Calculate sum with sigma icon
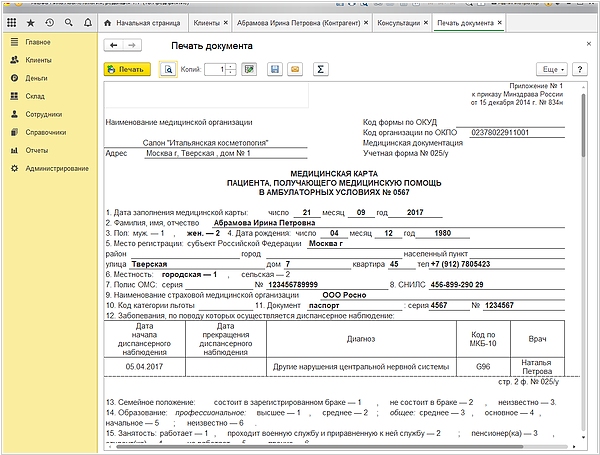The image size is (600, 455). pyautogui.click(x=321, y=69)
